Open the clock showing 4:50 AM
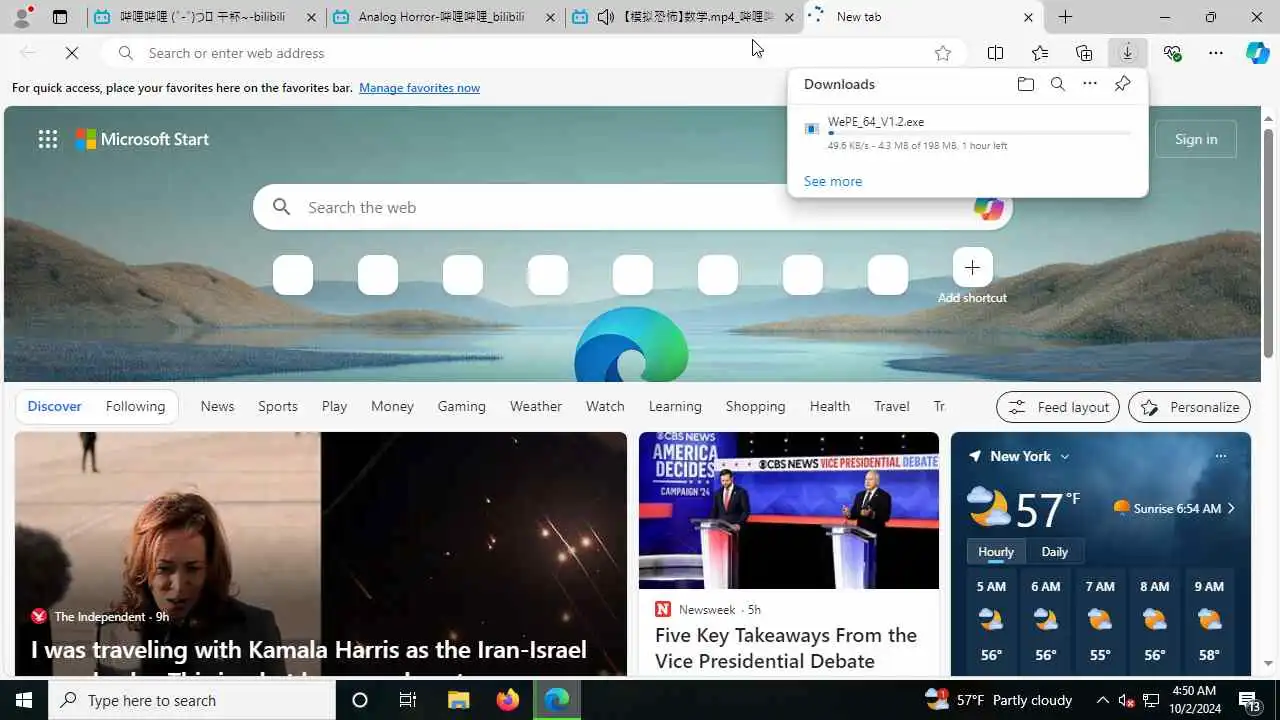 tap(1192, 700)
